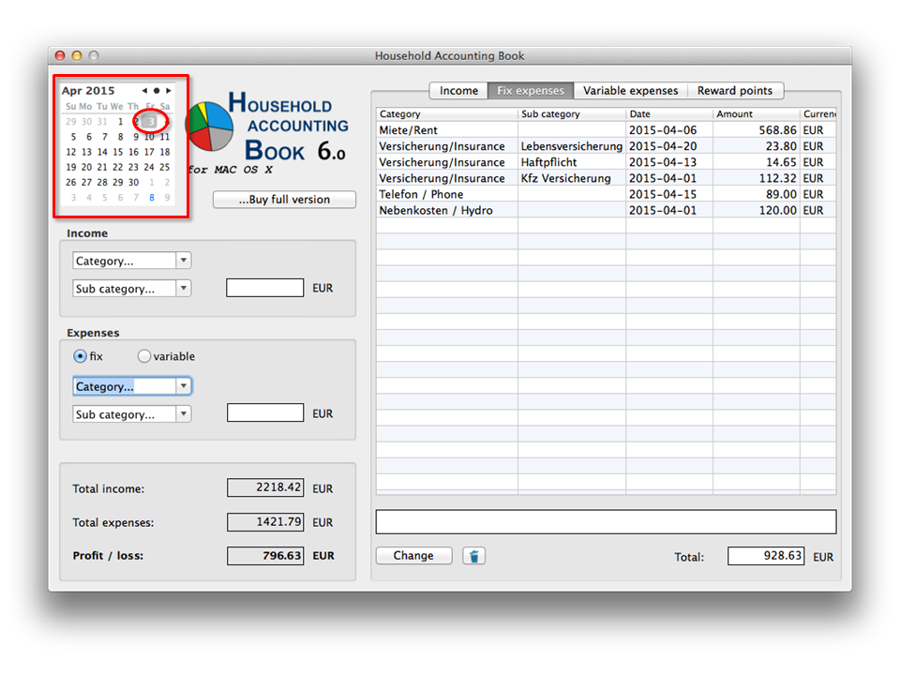Select the fix expenses radio button
This screenshot has height=675, width=900.
pyautogui.click(x=80, y=356)
